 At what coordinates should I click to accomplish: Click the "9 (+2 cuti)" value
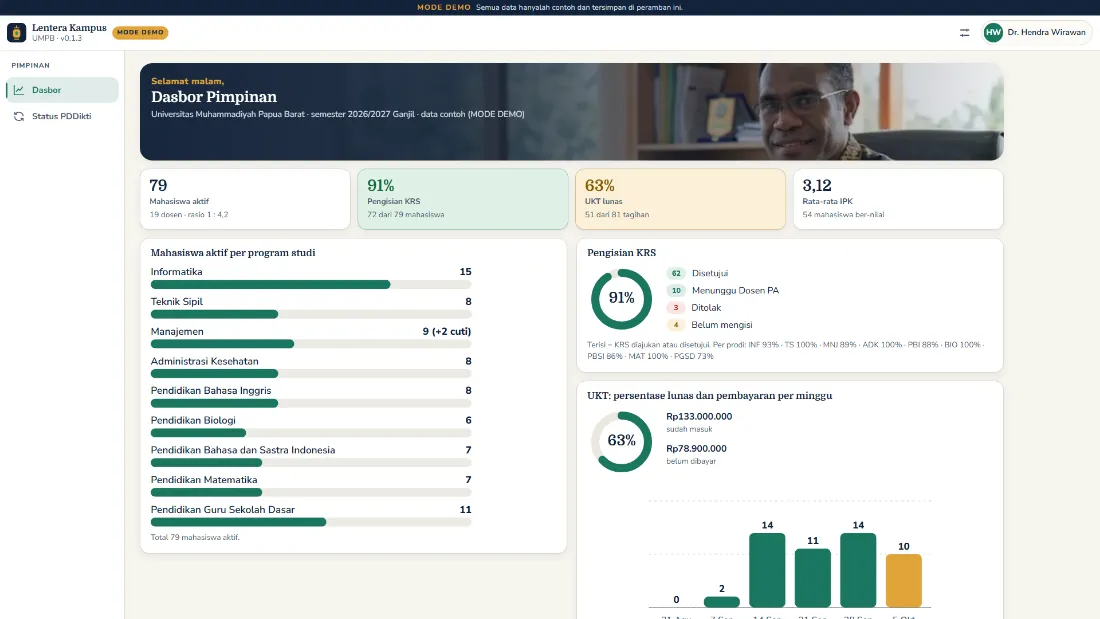(x=447, y=331)
